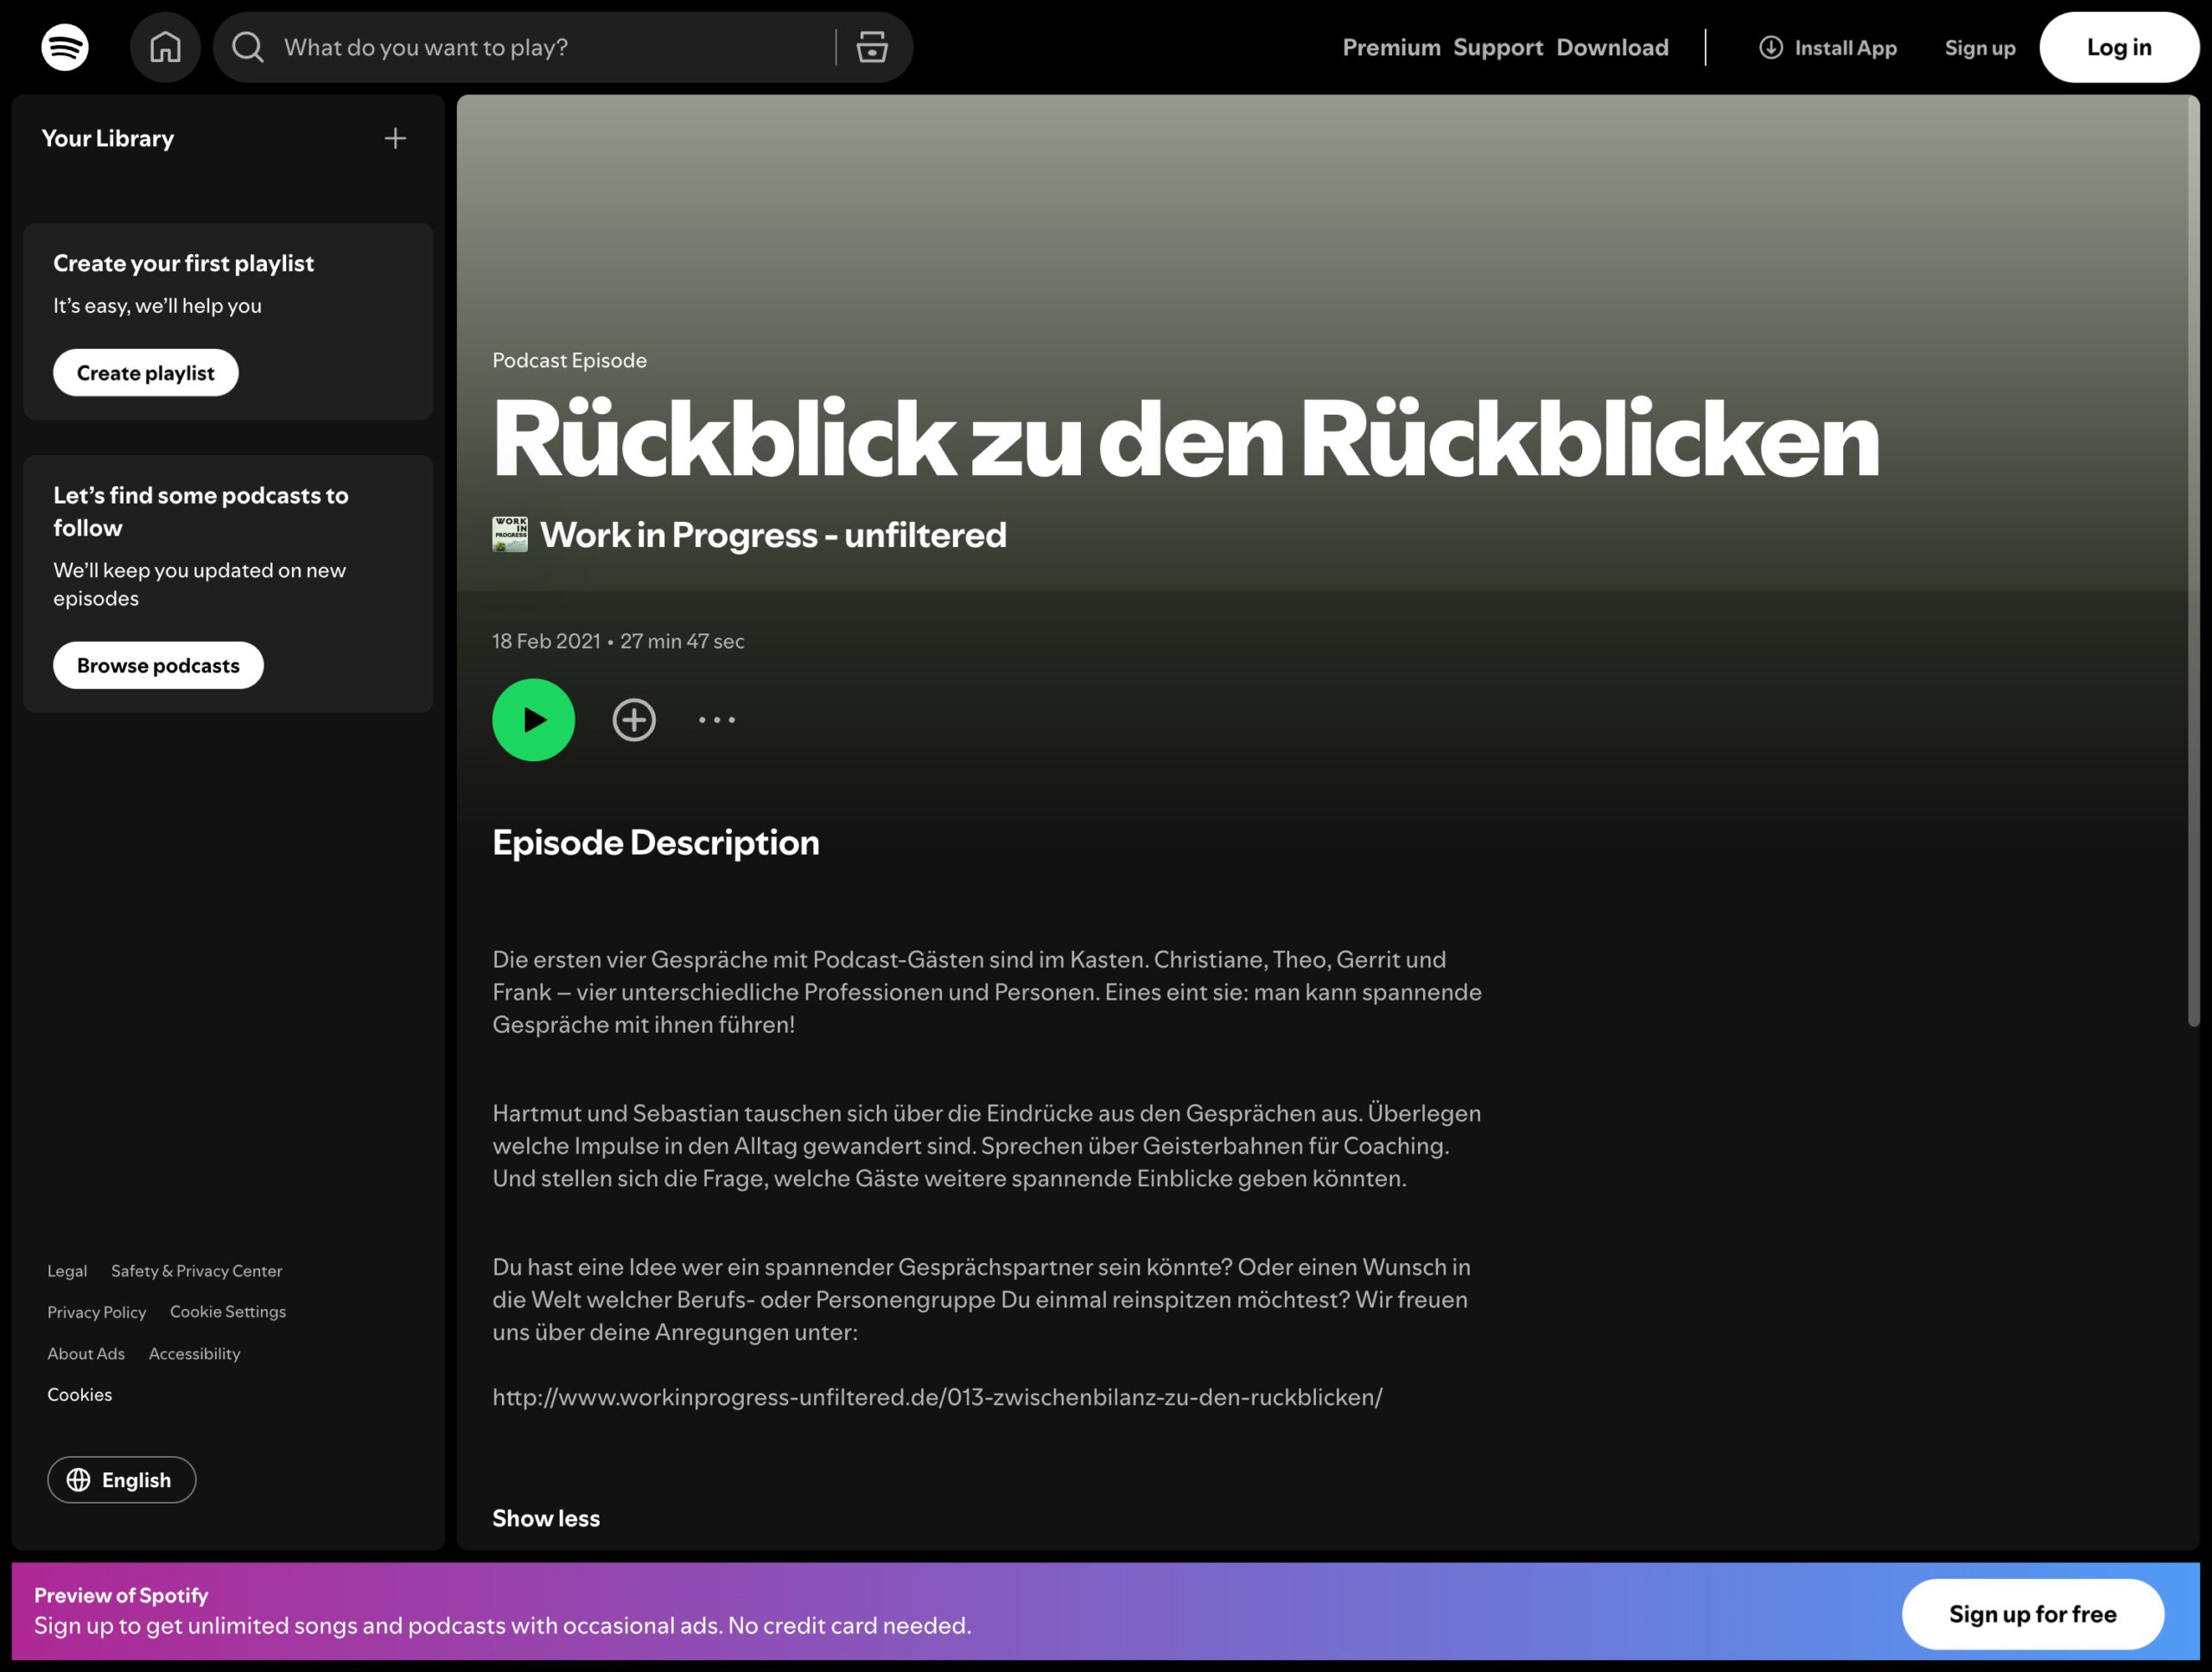Open the Work in Progress - unfiltered show

pos(773,534)
